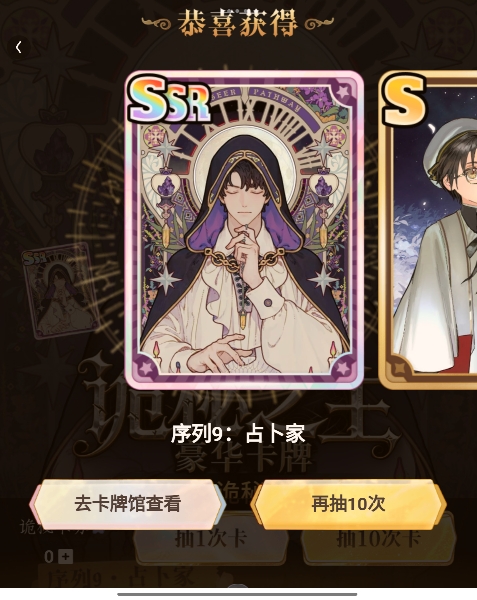Click the gold S badge on second card
Image resolution: width=477 pixels, height=600 pixels.
click(405, 99)
